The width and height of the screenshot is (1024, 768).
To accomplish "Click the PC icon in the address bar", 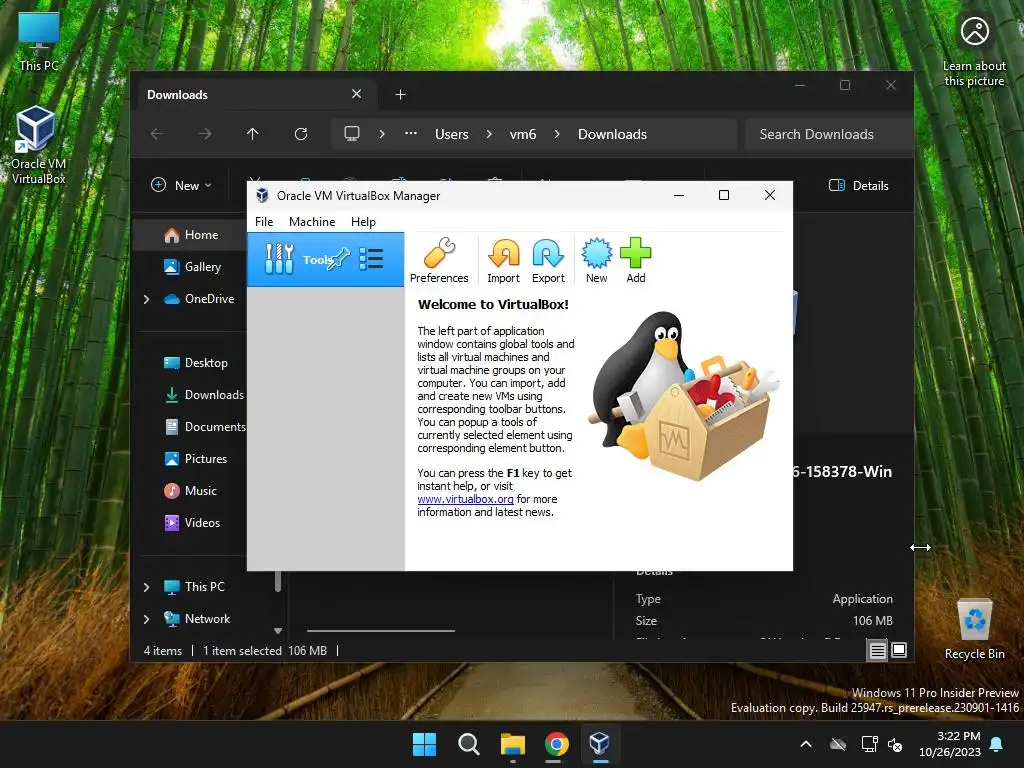I will point(352,134).
